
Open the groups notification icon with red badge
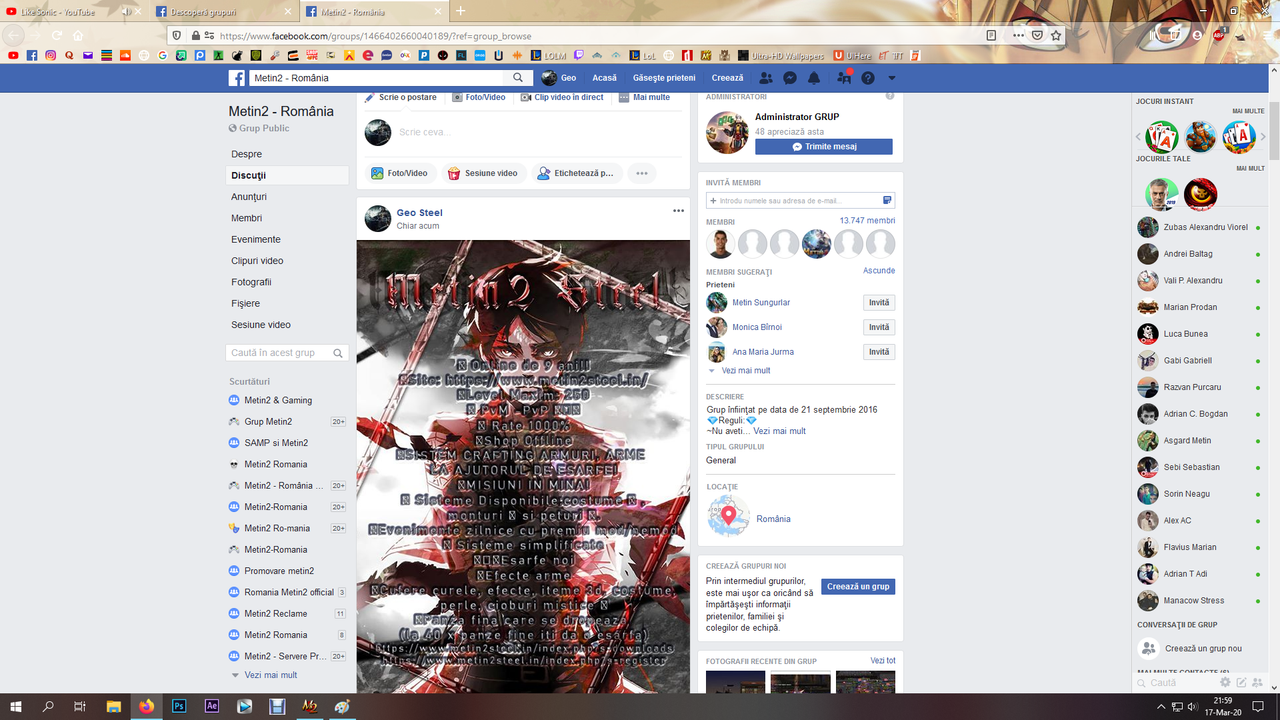point(844,78)
